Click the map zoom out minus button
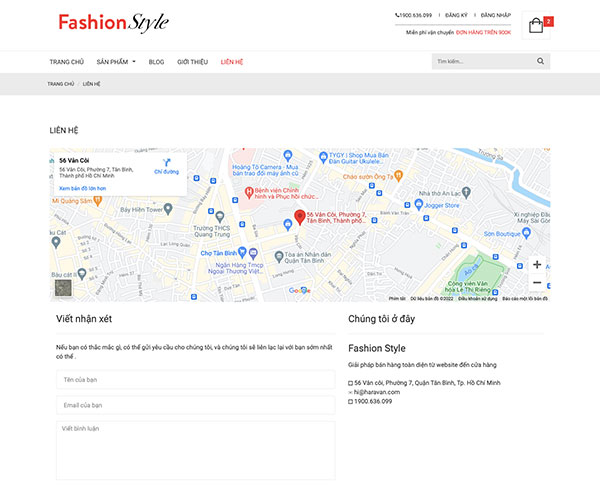Viewport: 600px width, 486px height. tap(537, 283)
